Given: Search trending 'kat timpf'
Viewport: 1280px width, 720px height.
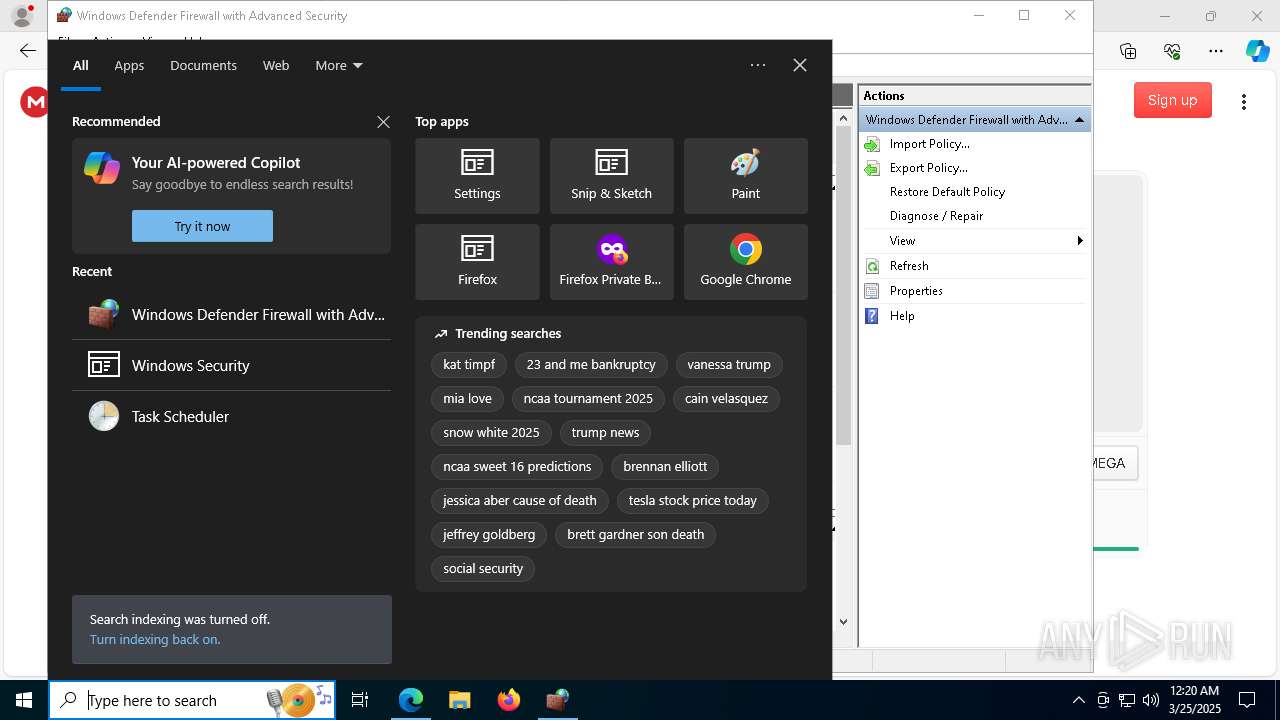Looking at the screenshot, I should pyautogui.click(x=469, y=365).
